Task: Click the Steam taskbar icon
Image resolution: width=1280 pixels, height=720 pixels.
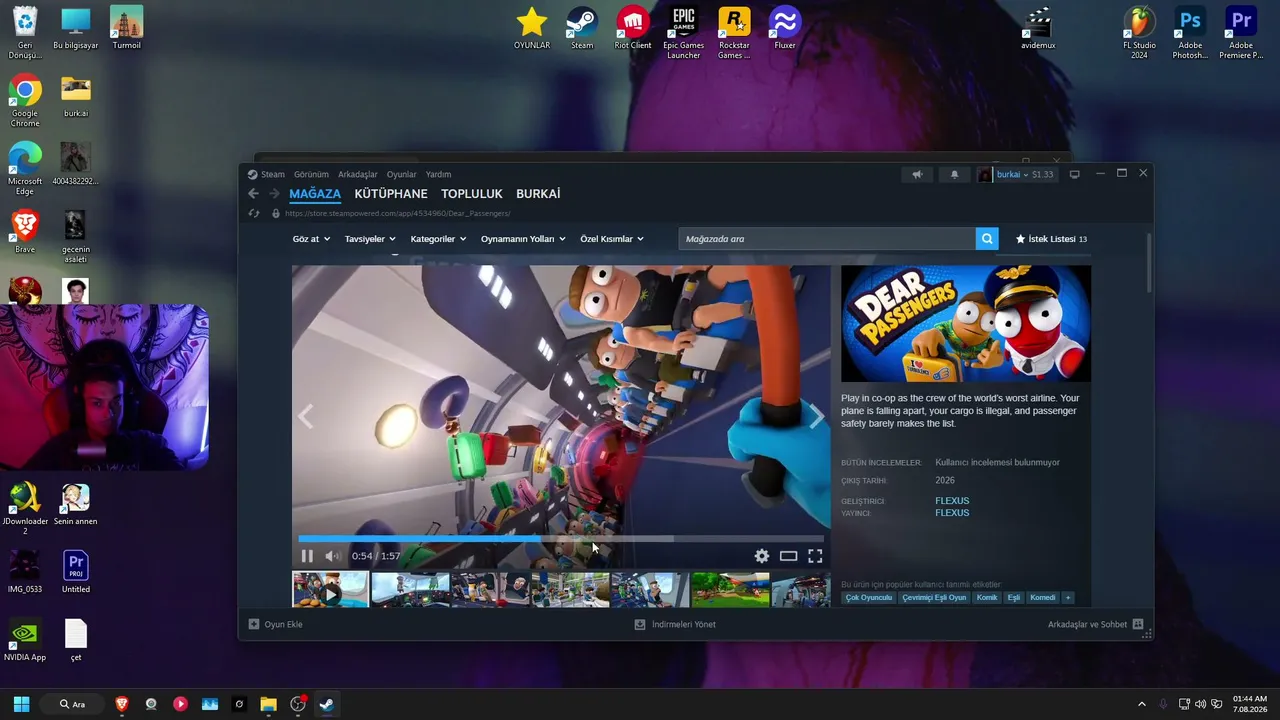Action: coord(327,704)
